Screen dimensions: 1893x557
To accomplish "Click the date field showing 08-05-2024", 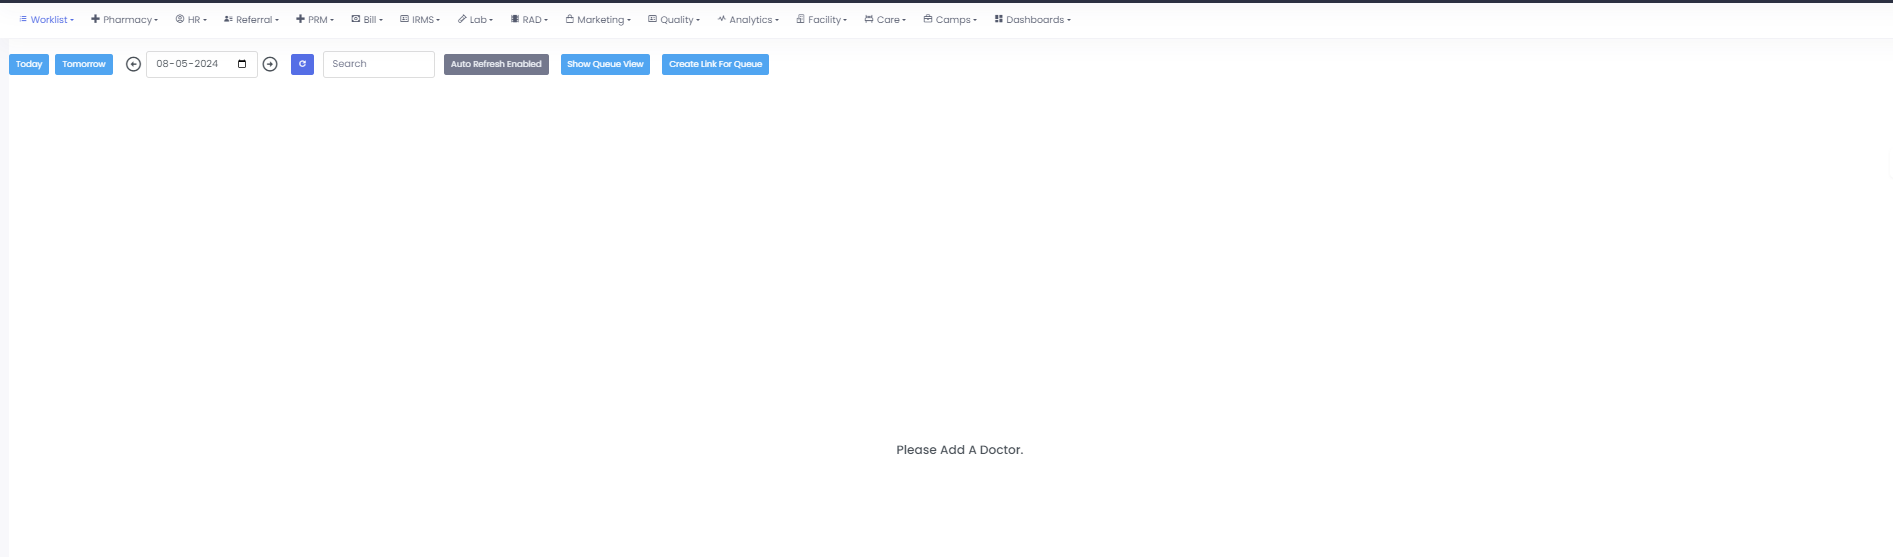I will coord(202,64).
